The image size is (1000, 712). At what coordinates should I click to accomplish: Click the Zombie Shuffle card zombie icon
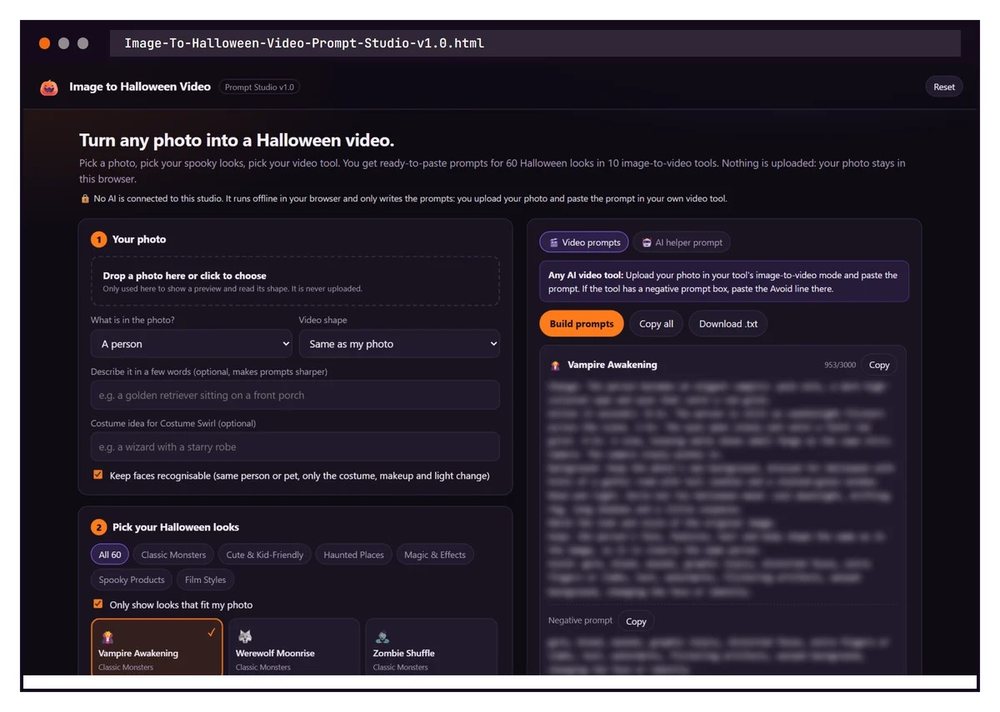tap(382, 636)
